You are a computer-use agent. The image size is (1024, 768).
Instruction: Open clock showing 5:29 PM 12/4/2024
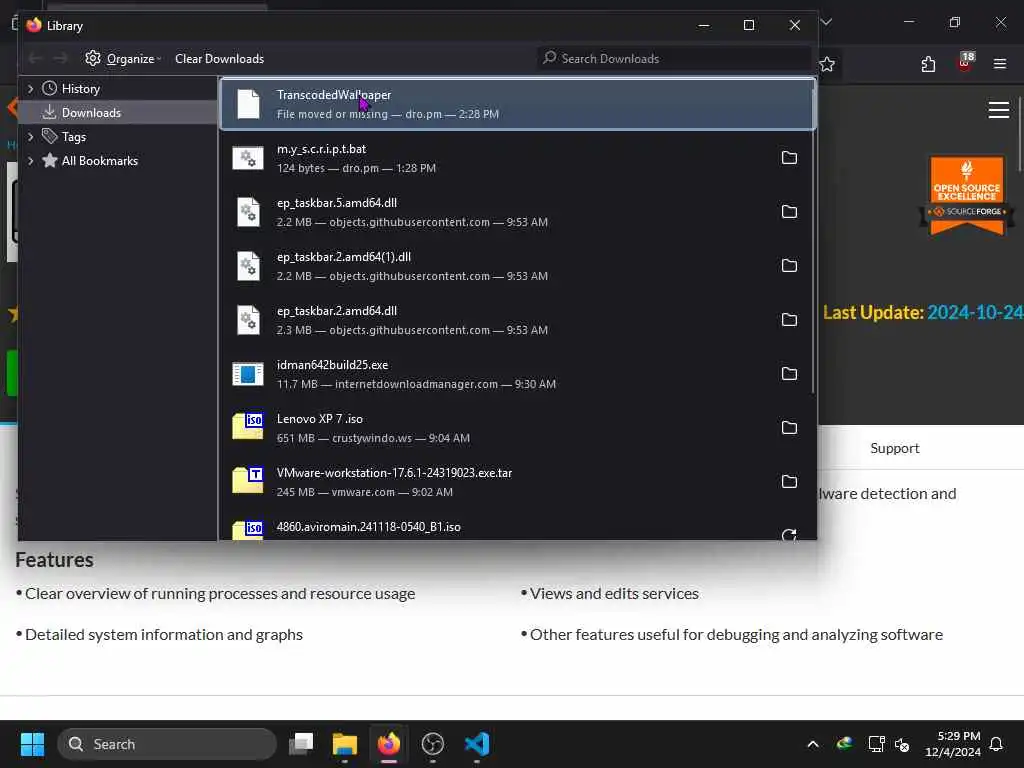click(952, 744)
